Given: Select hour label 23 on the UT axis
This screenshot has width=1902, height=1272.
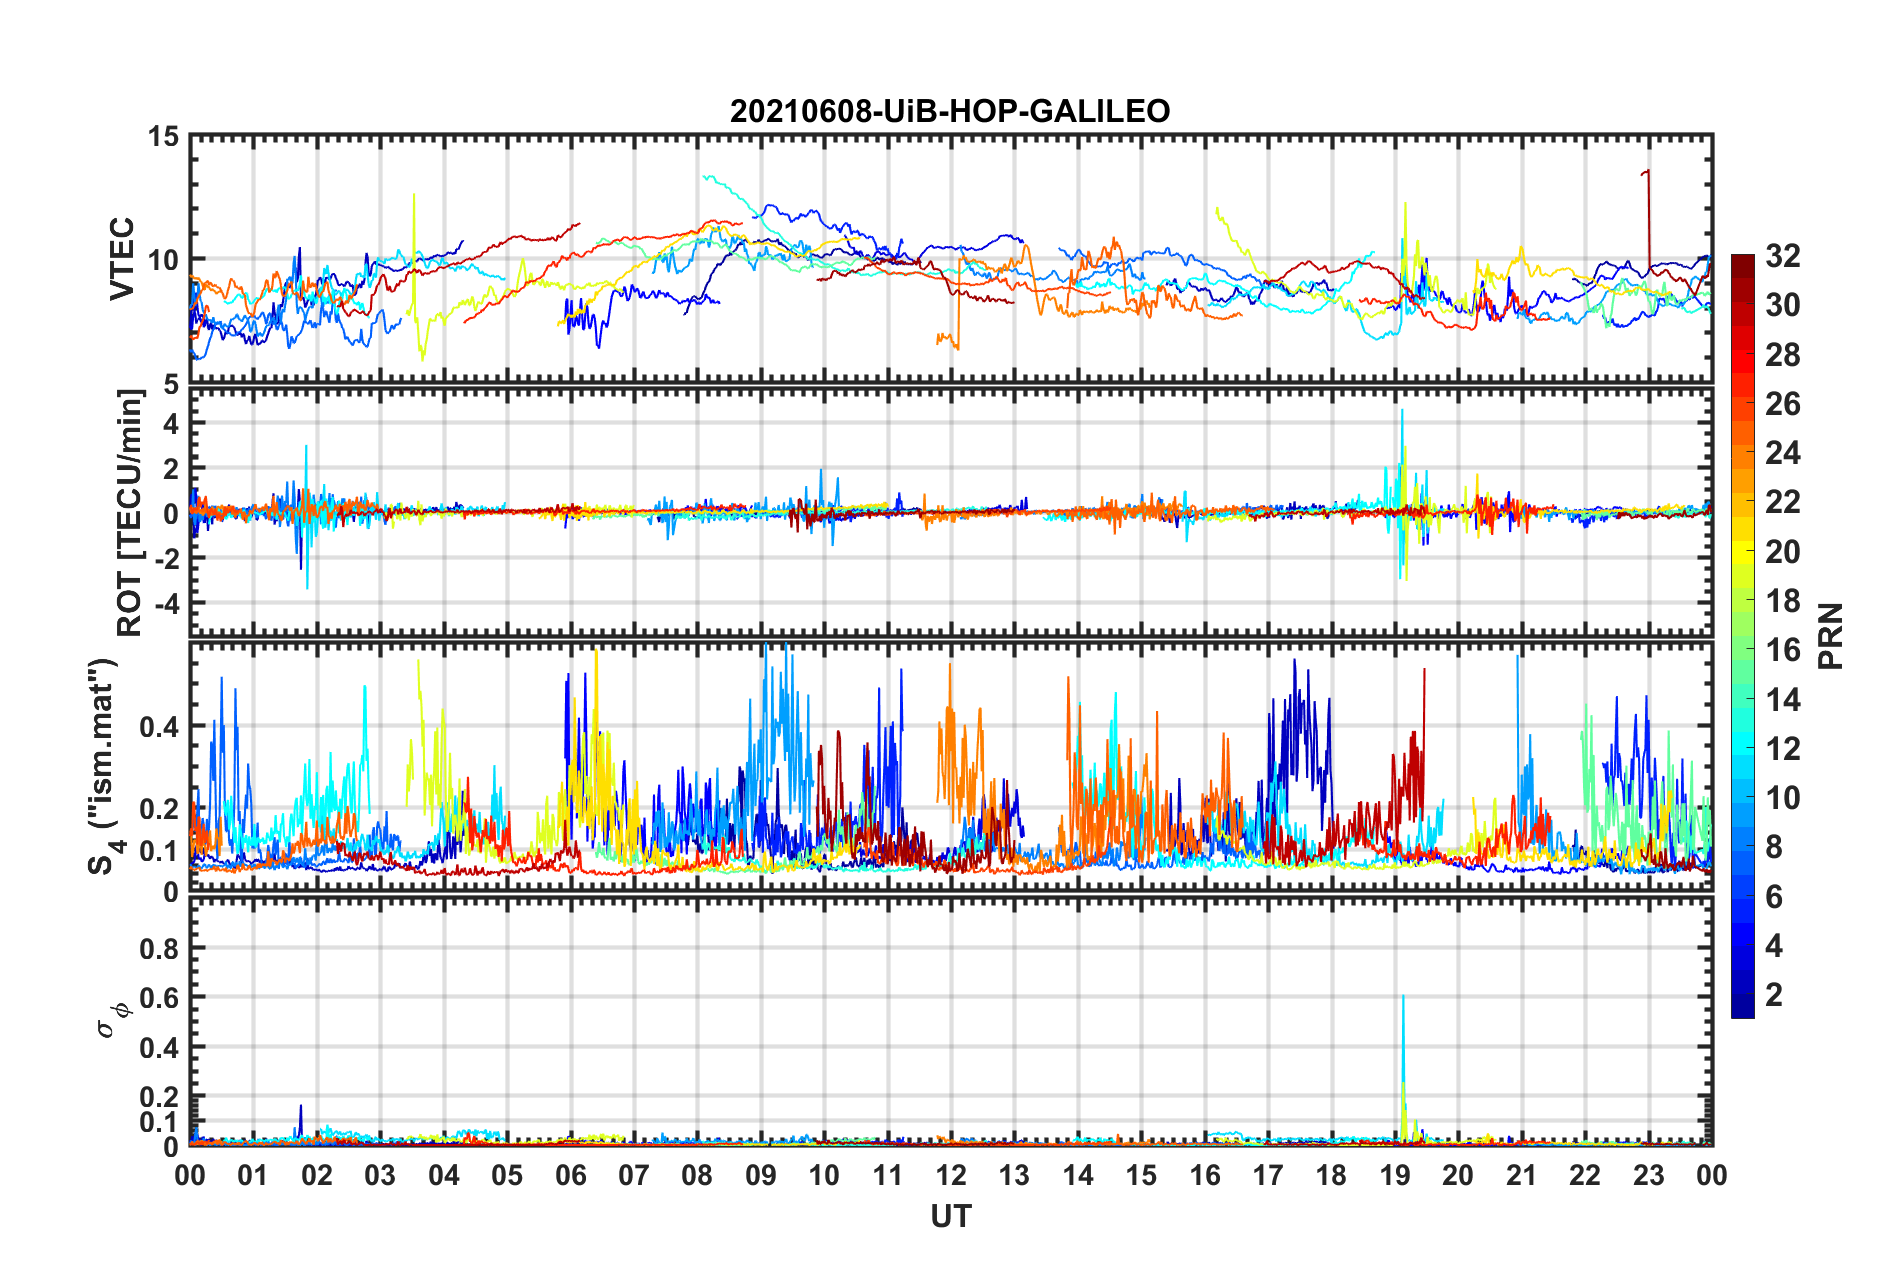Looking at the screenshot, I should click(1649, 1175).
